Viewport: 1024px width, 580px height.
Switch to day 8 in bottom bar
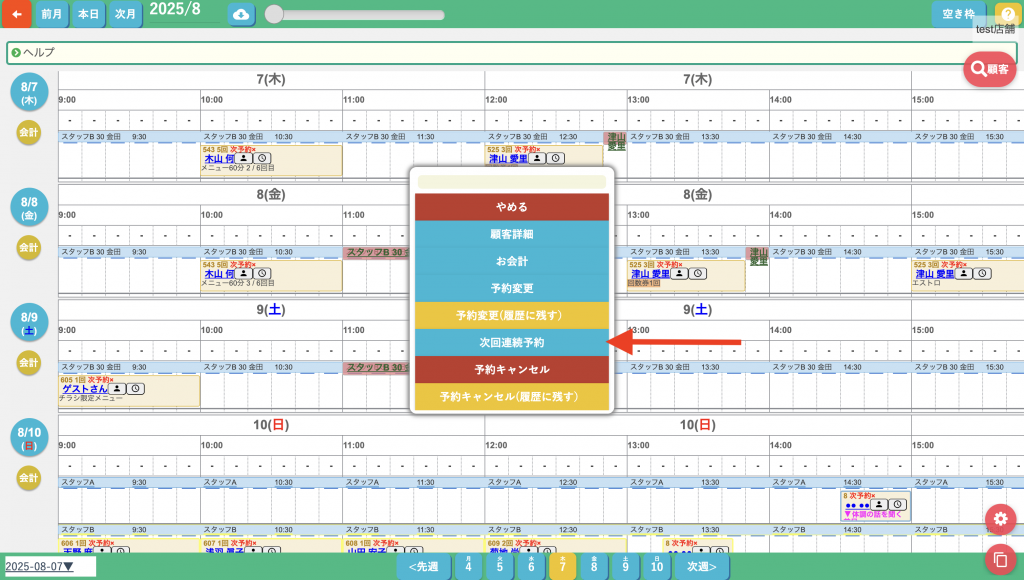594,566
